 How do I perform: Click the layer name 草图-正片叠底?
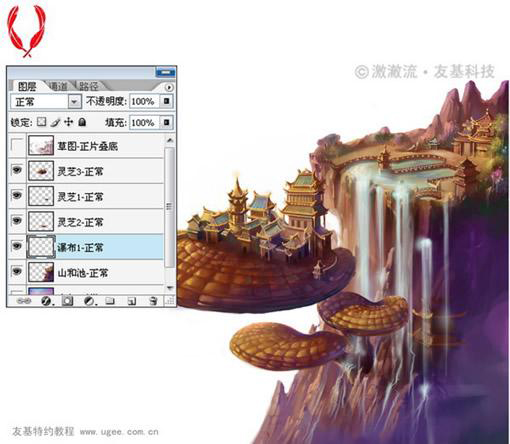tap(87, 146)
